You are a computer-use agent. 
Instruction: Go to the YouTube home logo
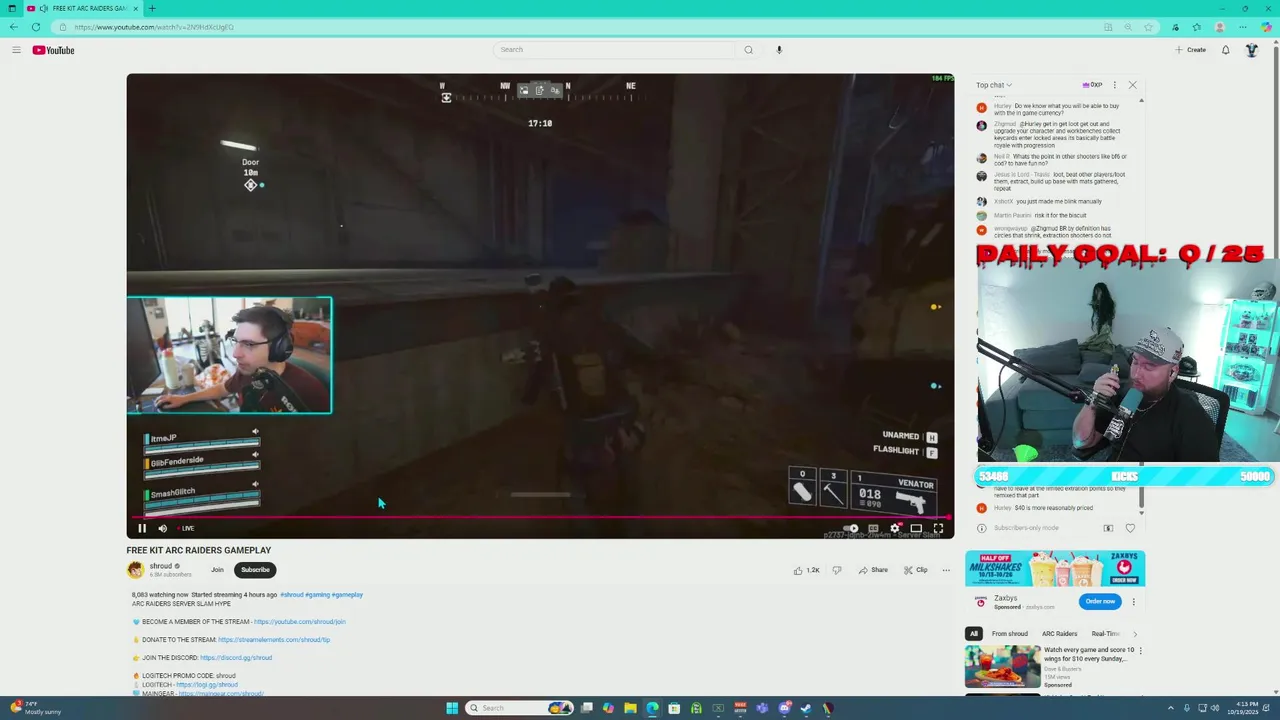pos(53,50)
